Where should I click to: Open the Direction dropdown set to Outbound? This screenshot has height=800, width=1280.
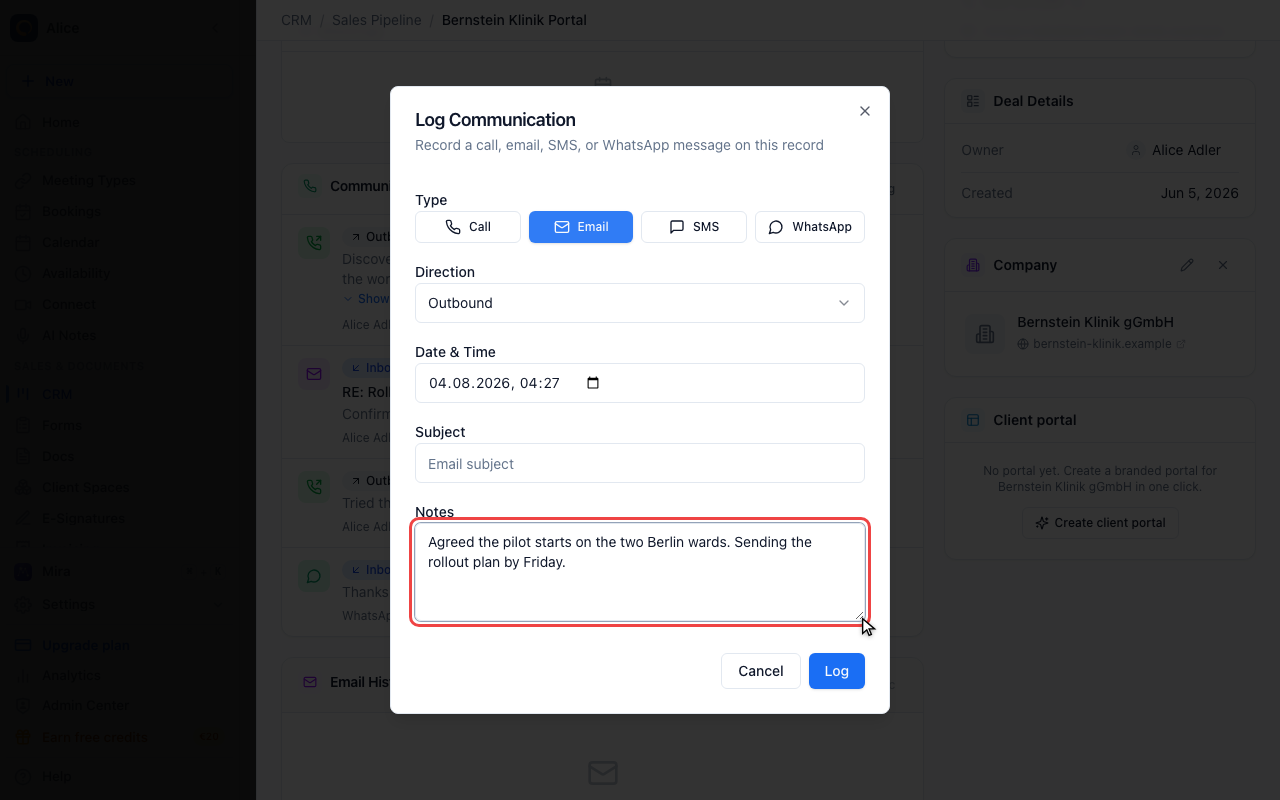[x=640, y=303]
